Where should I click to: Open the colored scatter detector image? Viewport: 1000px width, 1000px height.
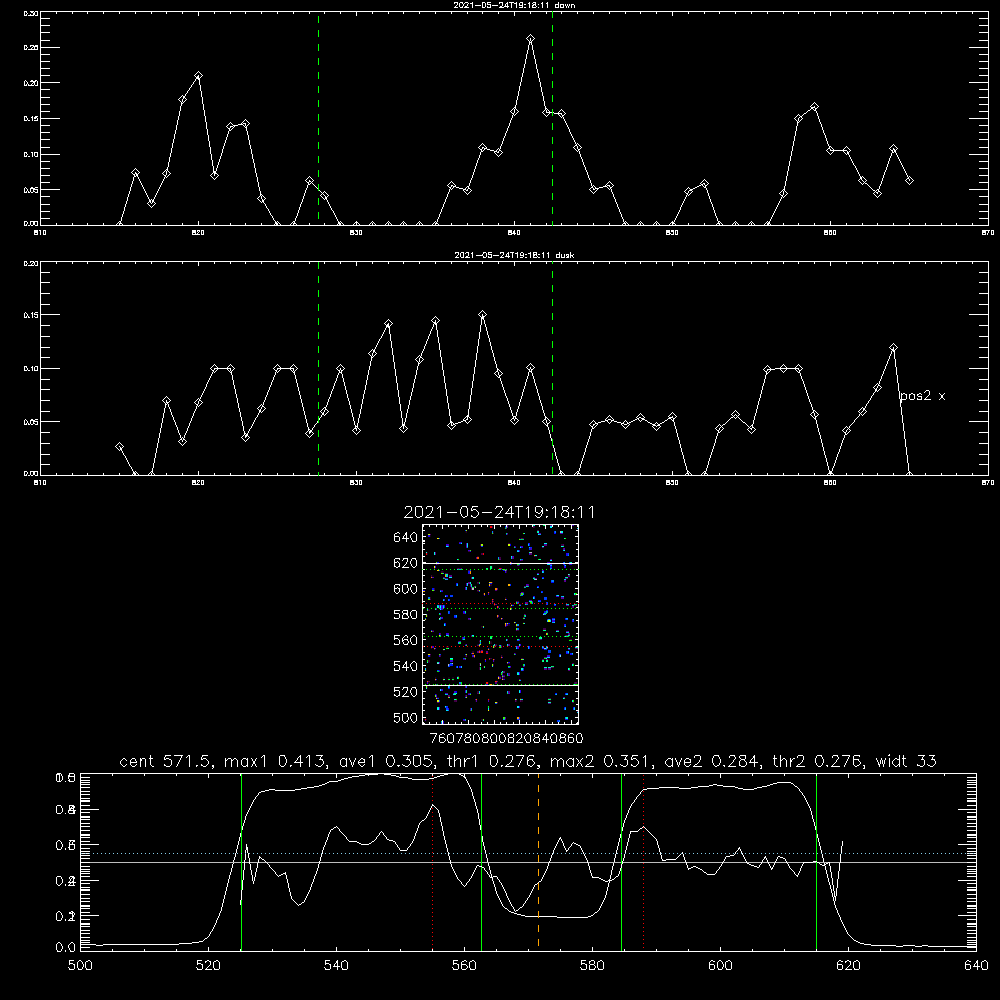(501, 624)
